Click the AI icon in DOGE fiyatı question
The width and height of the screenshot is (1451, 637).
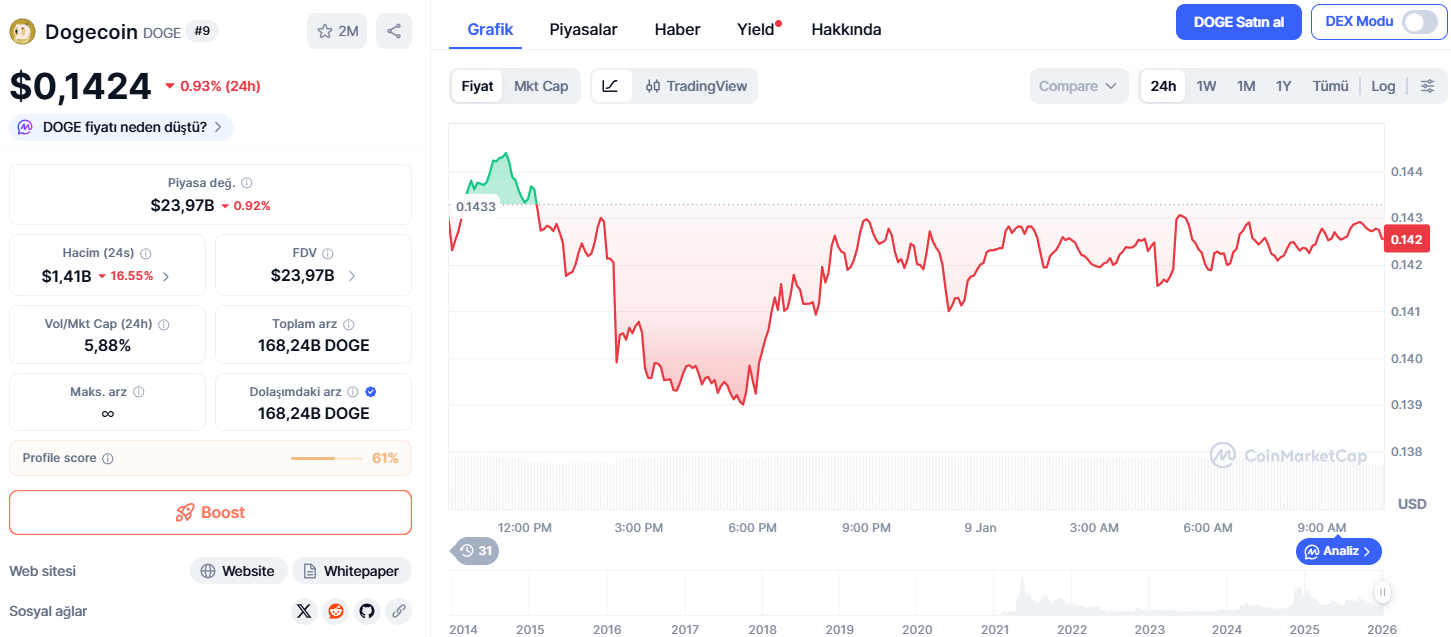click(x=25, y=127)
